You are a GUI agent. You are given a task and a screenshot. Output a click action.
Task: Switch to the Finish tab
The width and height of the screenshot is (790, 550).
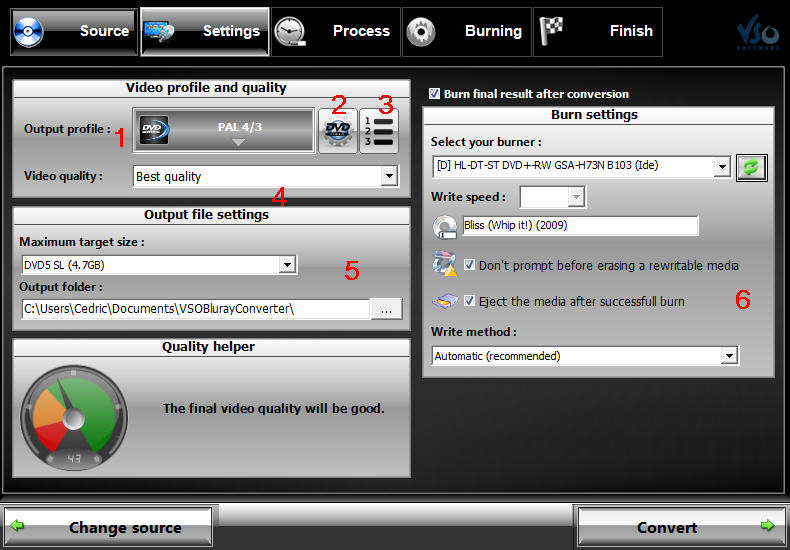598,31
